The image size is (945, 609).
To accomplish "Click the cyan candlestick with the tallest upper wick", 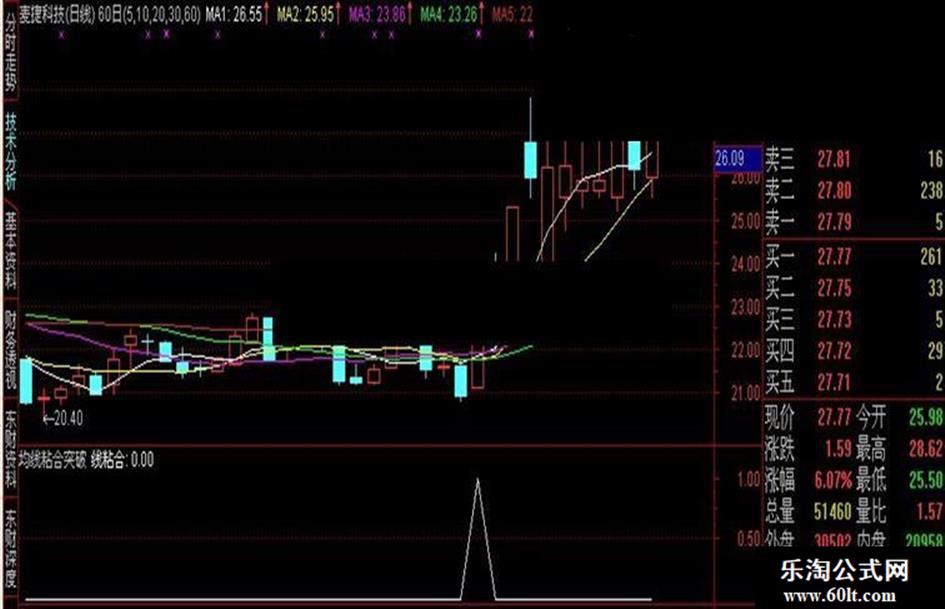I will coord(530,160).
